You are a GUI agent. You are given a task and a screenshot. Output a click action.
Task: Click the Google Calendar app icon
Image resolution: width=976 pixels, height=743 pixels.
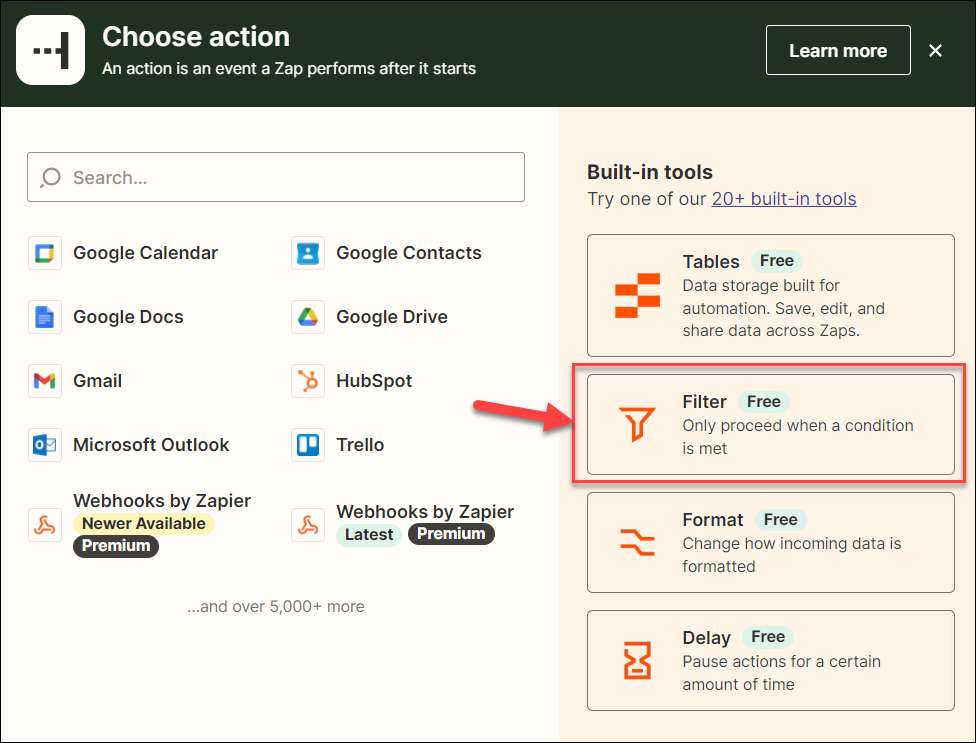(x=45, y=253)
